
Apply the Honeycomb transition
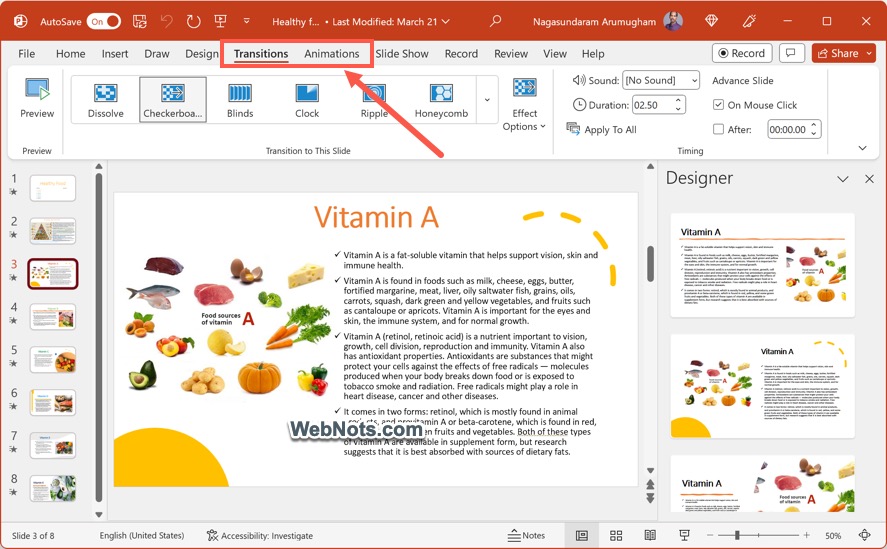click(x=441, y=101)
